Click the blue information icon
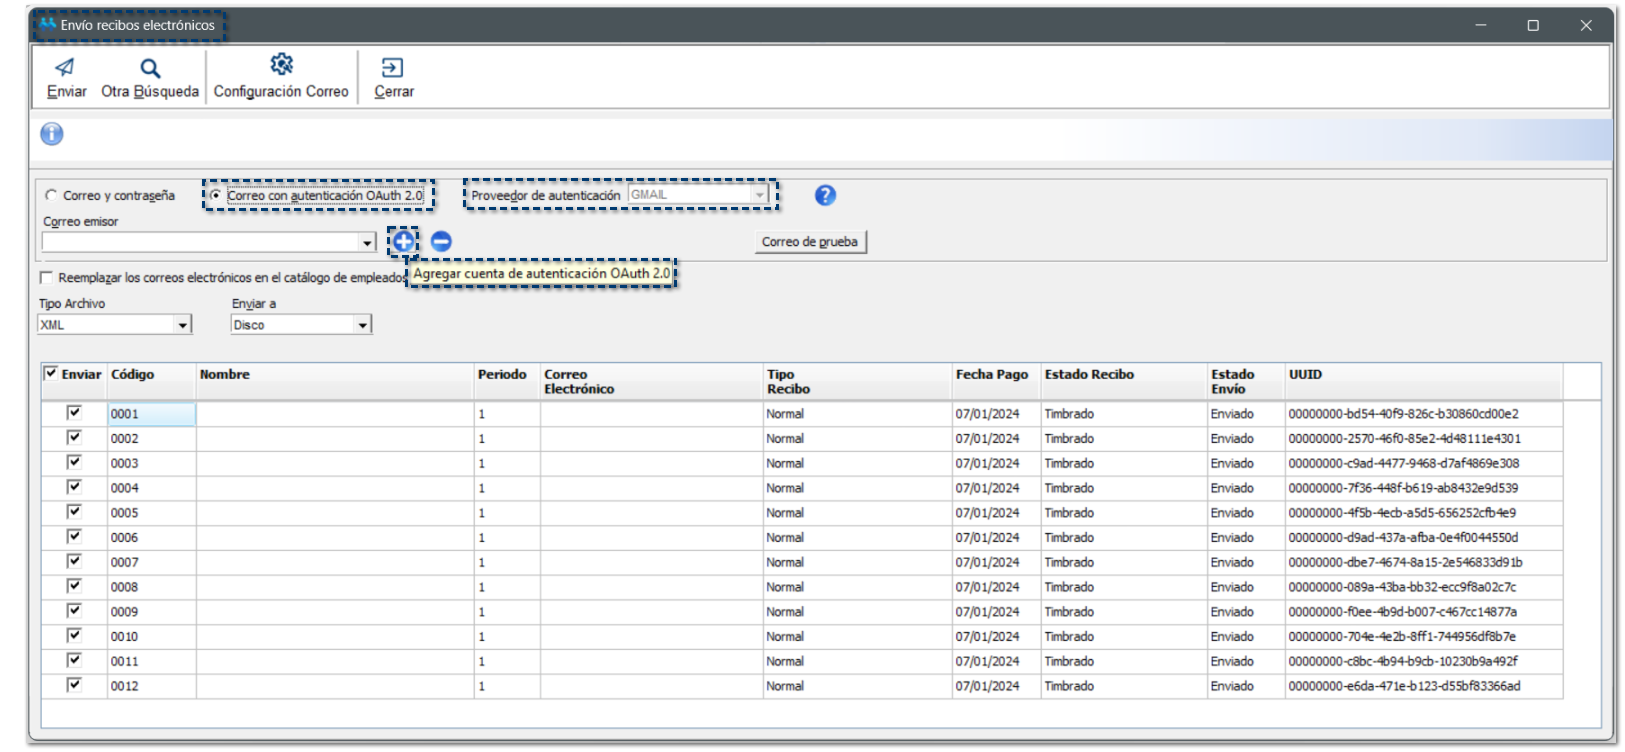 [x=52, y=134]
